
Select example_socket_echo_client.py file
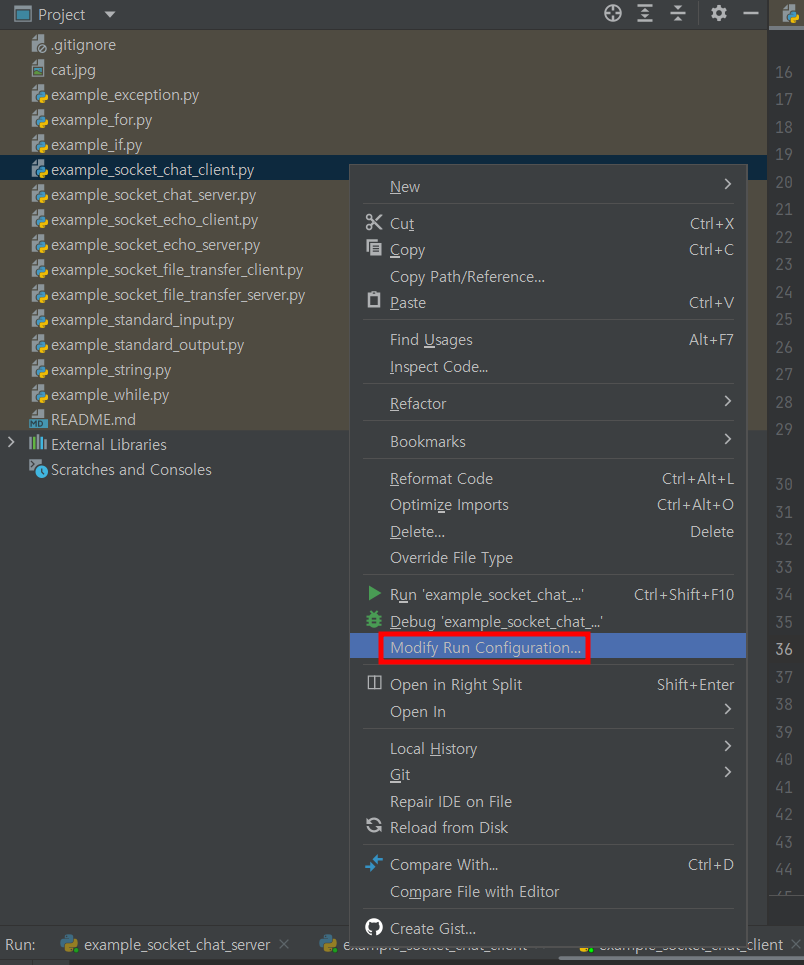[x=155, y=220]
